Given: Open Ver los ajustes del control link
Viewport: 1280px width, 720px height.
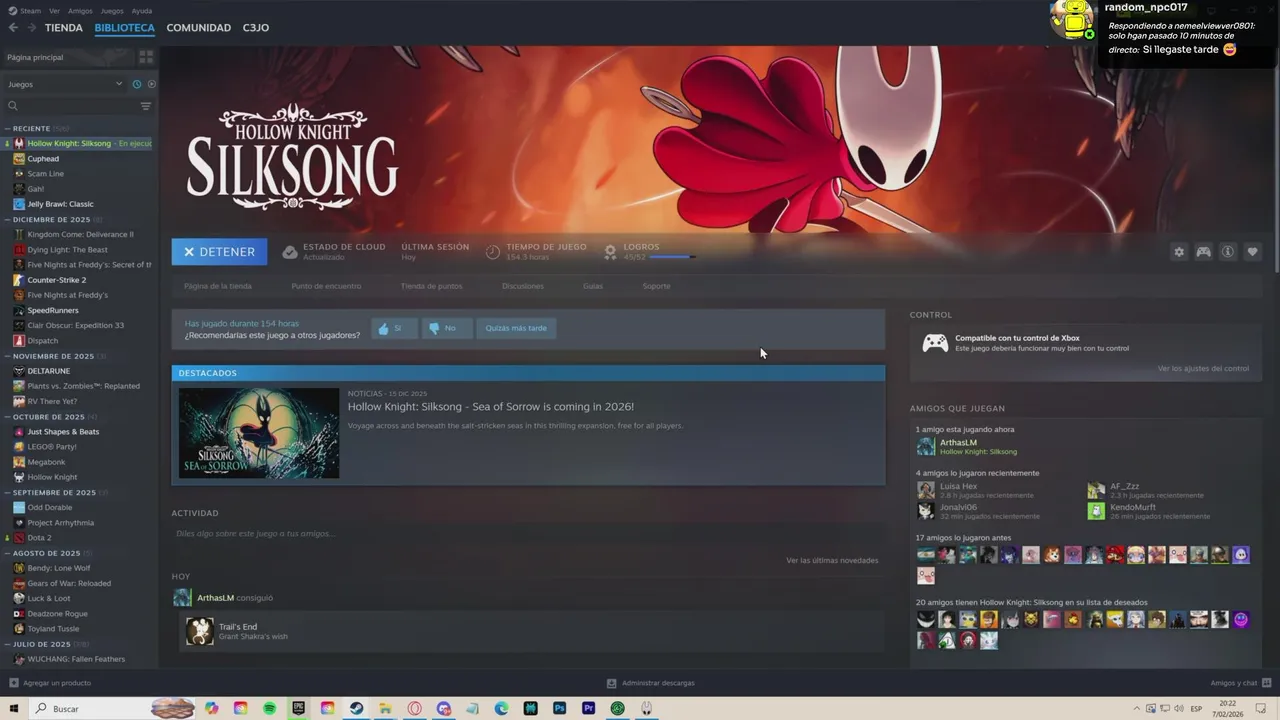Looking at the screenshot, I should 1203,369.
